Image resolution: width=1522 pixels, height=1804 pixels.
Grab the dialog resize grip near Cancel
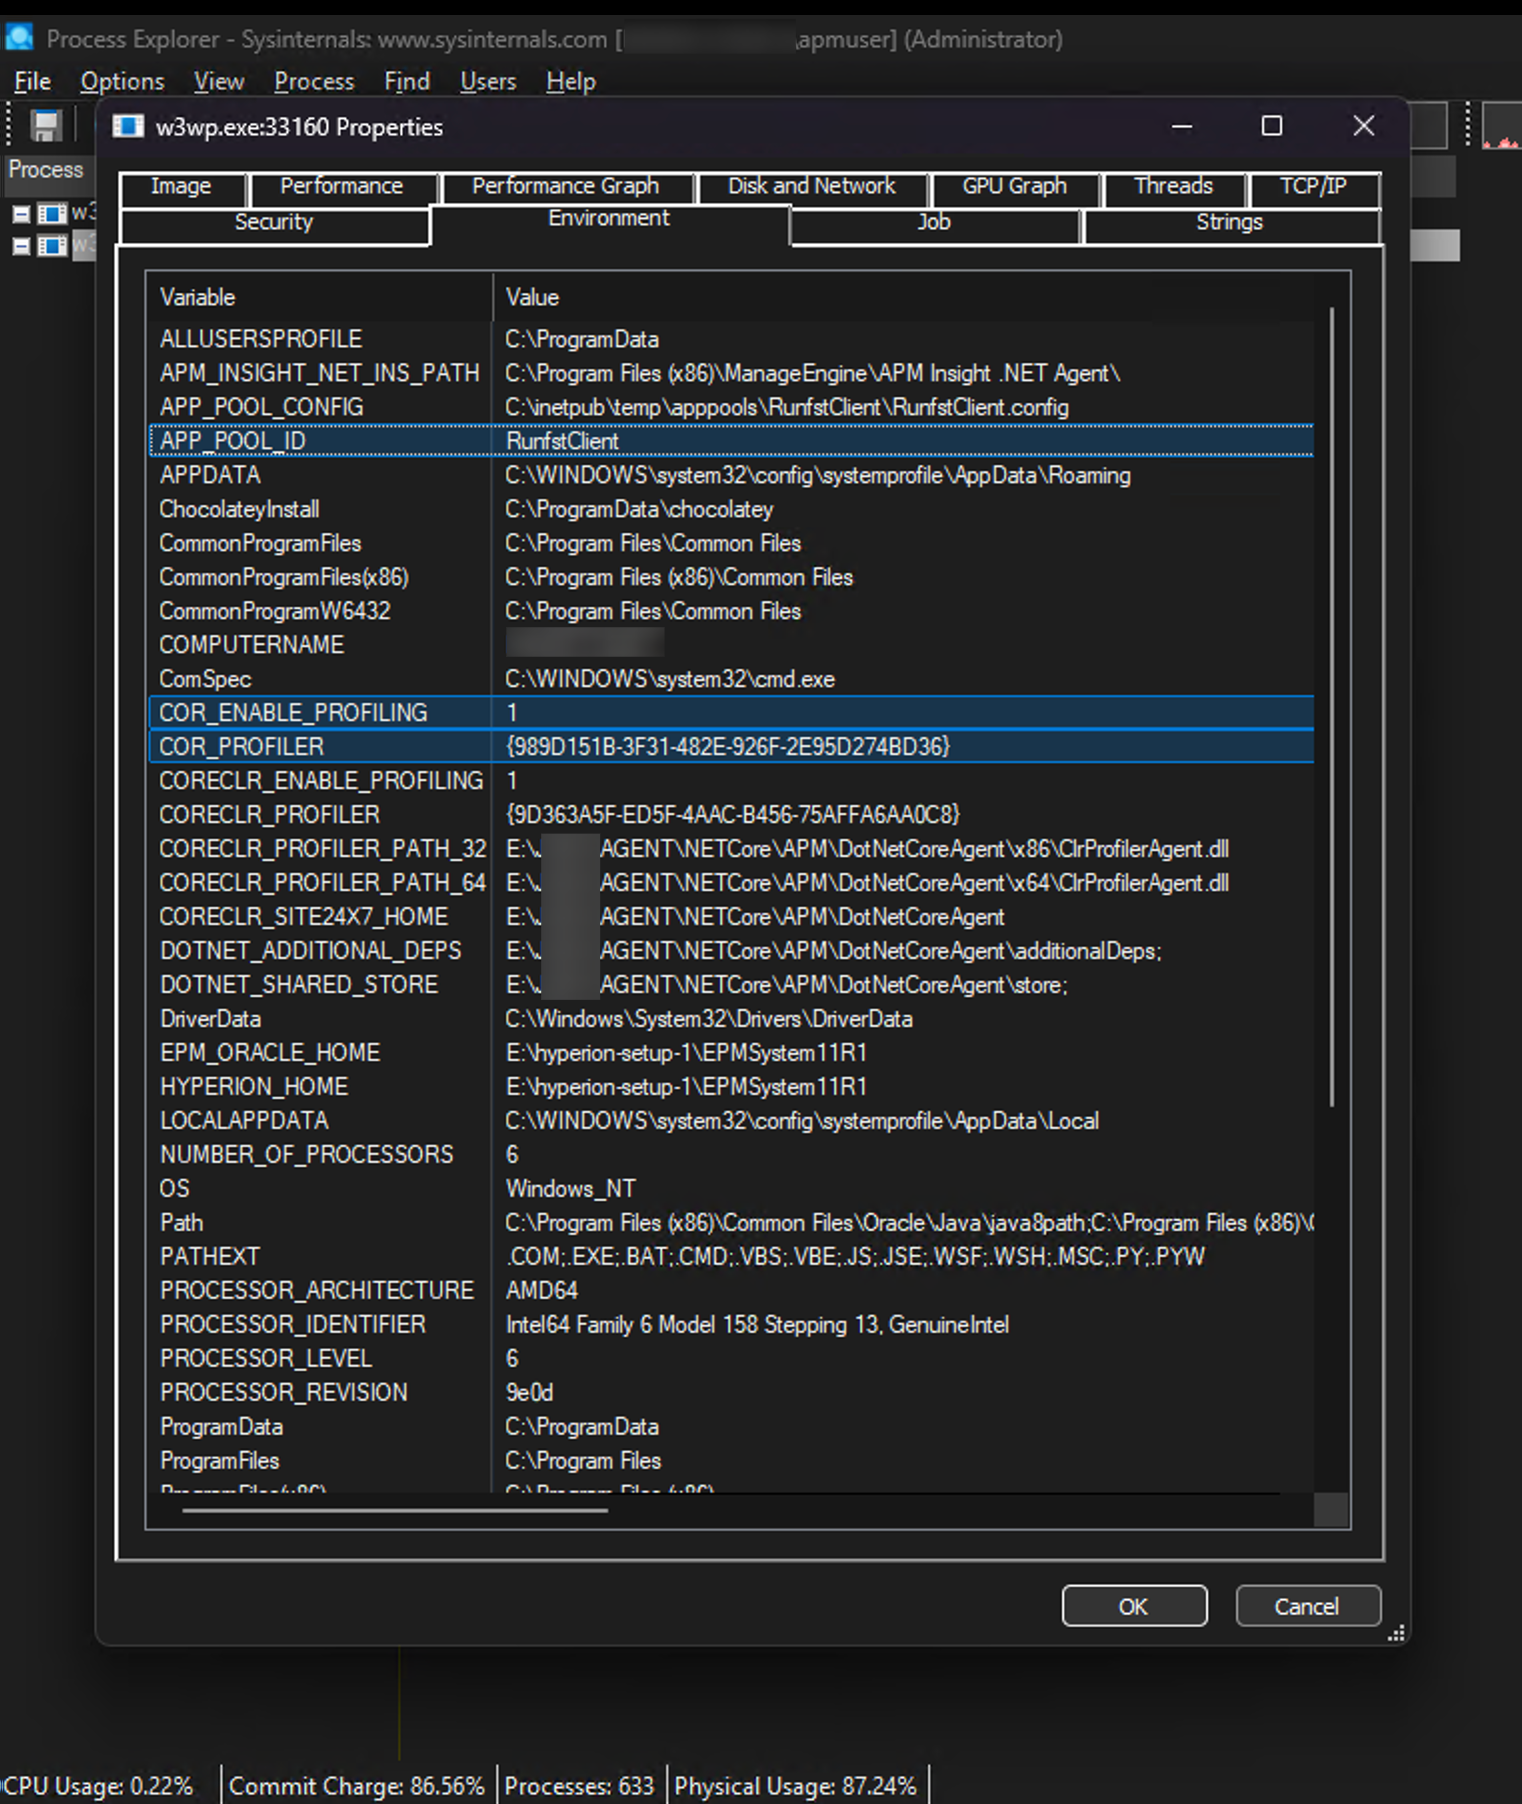pyautogui.click(x=1396, y=1633)
